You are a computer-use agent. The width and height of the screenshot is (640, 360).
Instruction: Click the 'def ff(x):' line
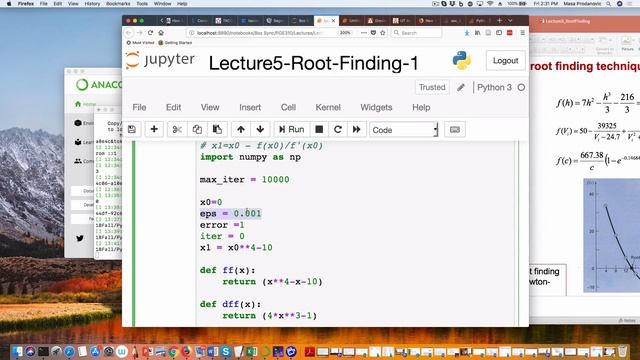point(227,270)
